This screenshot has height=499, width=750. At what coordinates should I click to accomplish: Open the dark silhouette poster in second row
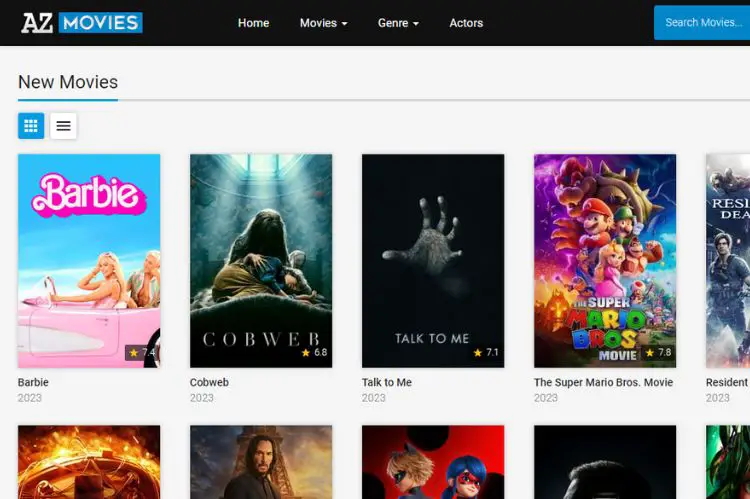[605, 462]
